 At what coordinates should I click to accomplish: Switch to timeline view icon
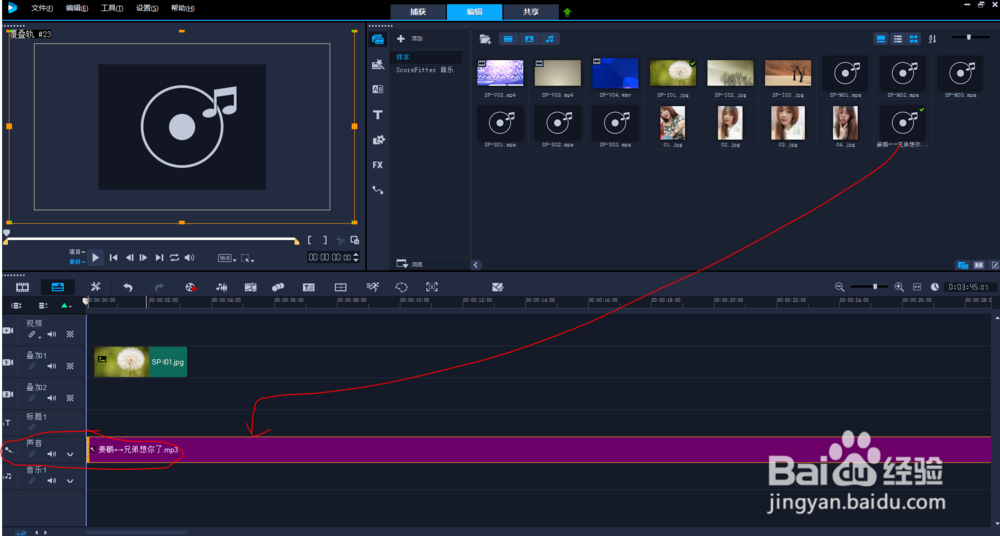(57, 288)
